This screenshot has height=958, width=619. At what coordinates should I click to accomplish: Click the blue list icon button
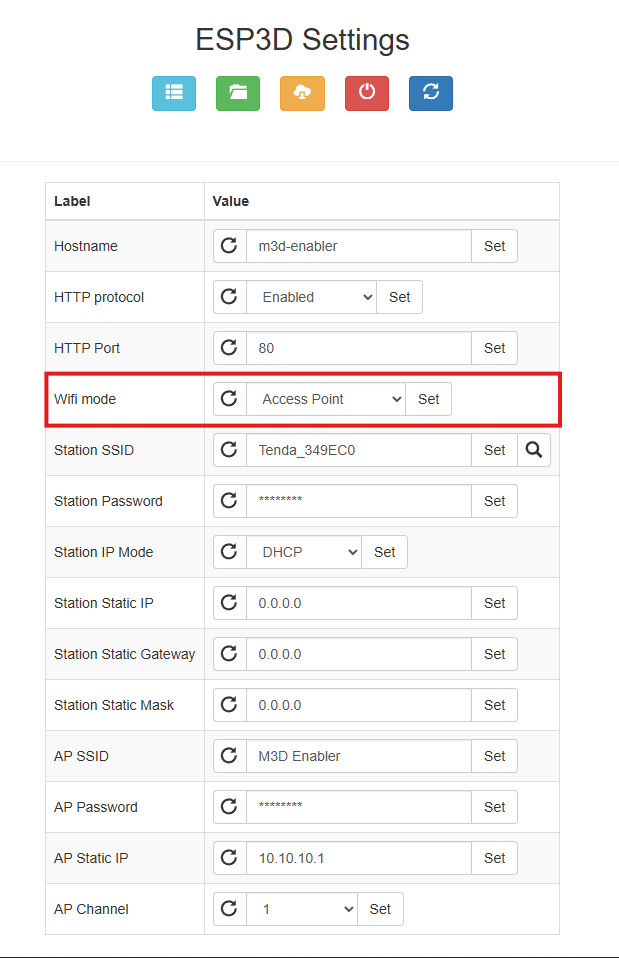174,92
